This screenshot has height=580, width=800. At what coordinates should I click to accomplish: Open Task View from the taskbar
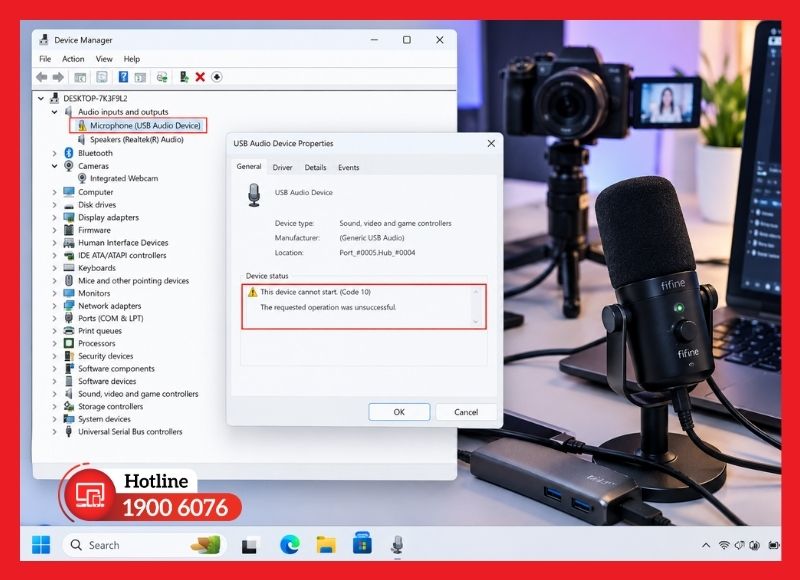(x=249, y=545)
